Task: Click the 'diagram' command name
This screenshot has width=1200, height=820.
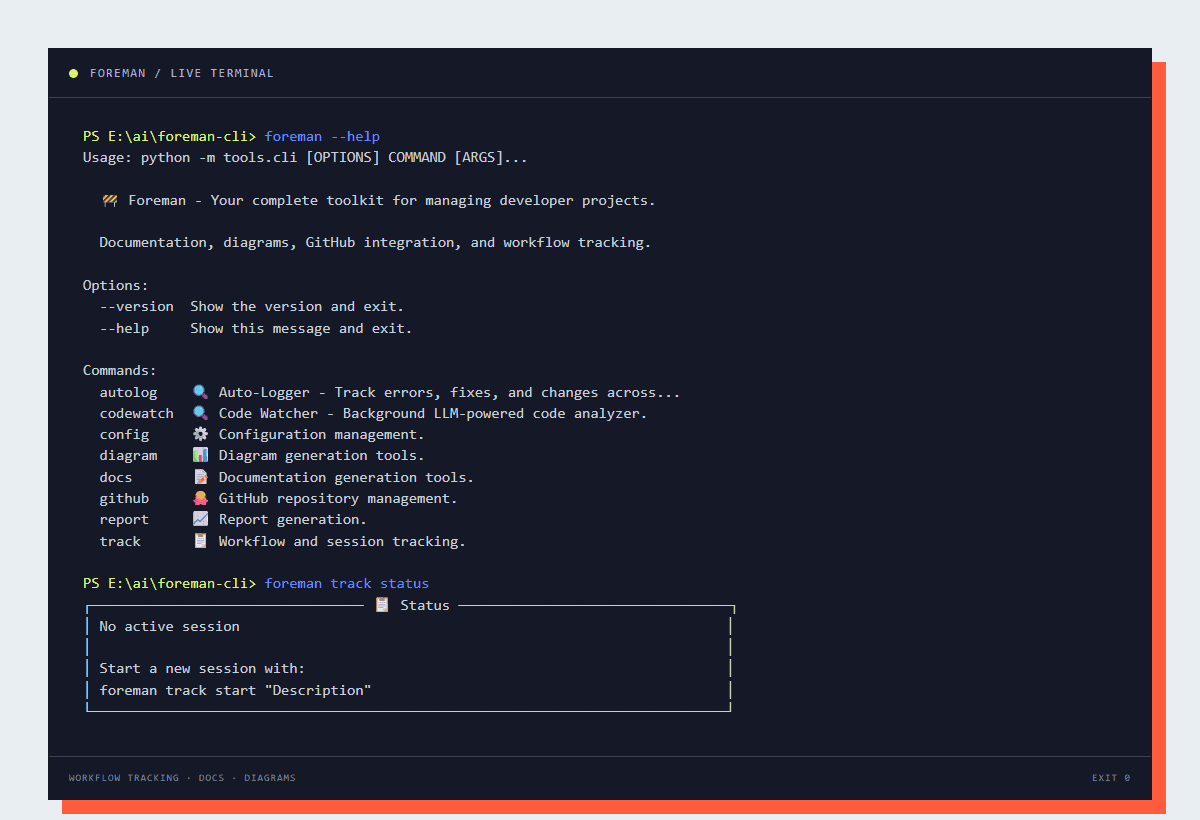Action: coord(128,455)
